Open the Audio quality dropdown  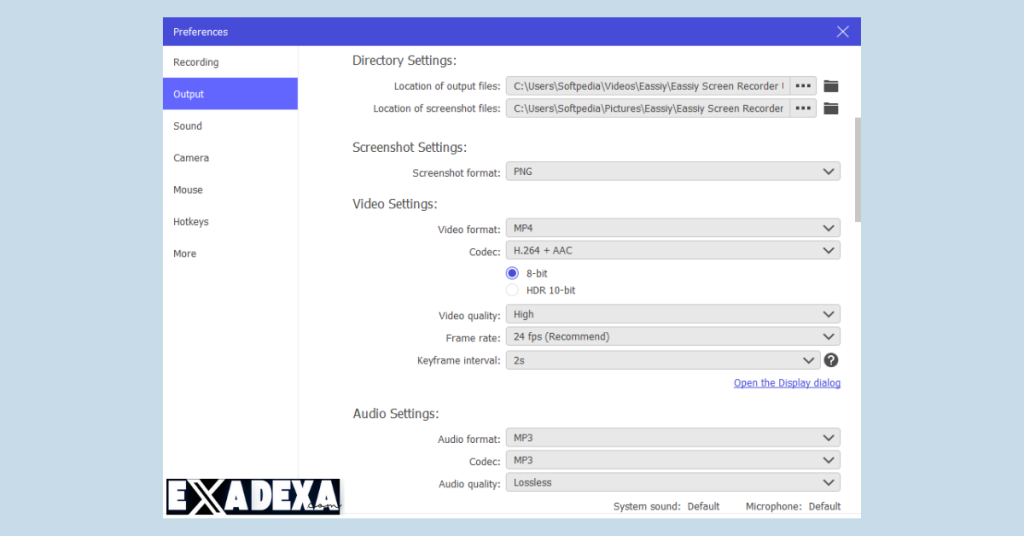pos(672,483)
